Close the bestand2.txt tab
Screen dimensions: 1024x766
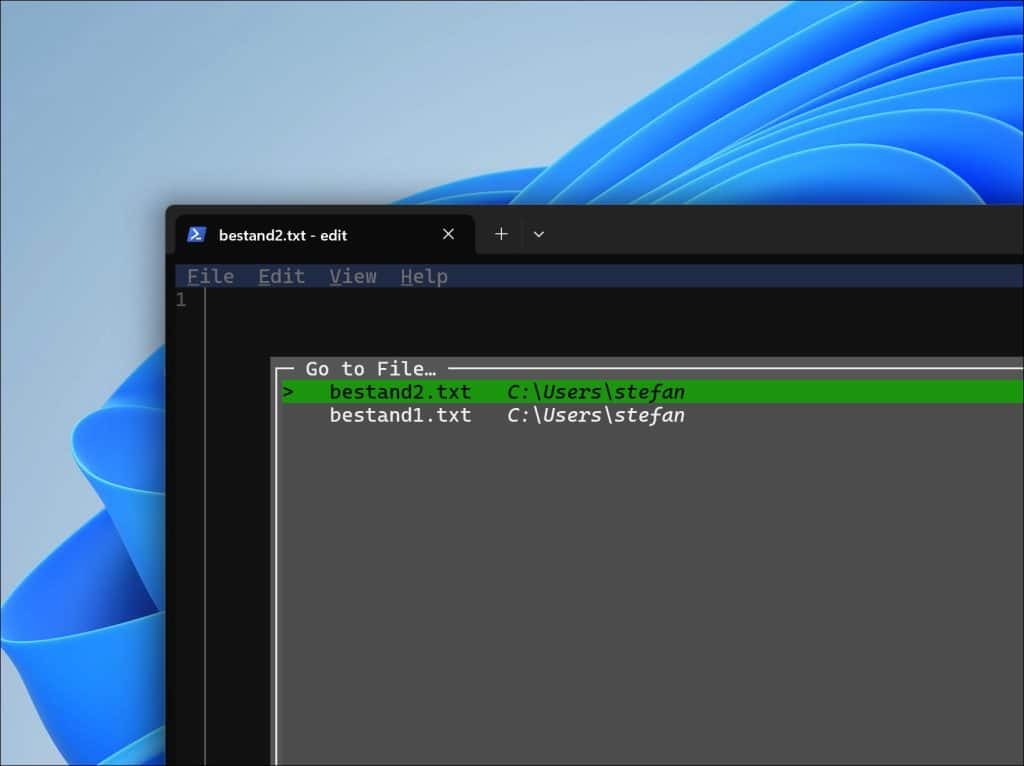pos(448,234)
